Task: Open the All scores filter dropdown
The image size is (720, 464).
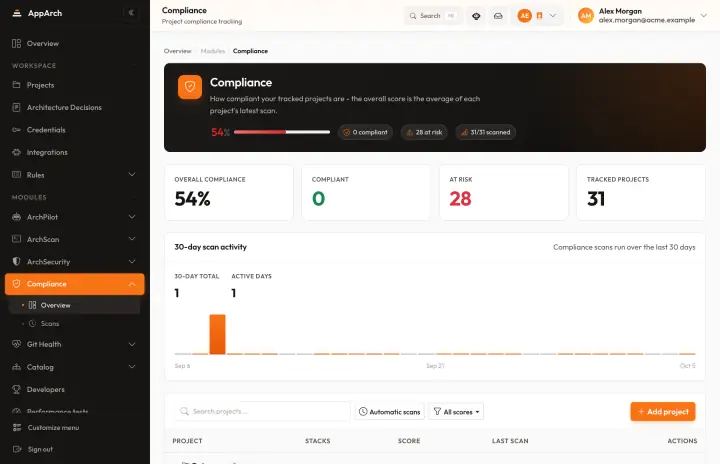Action: click(x=456, y=412)
